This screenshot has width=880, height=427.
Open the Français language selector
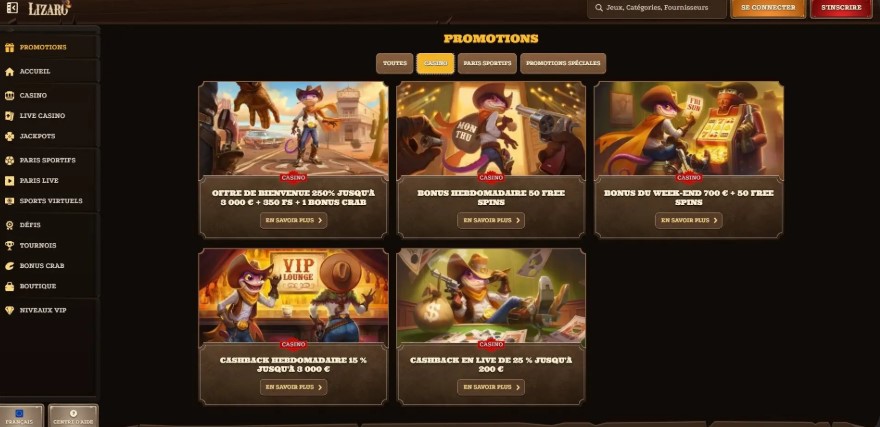coord(21,416)
